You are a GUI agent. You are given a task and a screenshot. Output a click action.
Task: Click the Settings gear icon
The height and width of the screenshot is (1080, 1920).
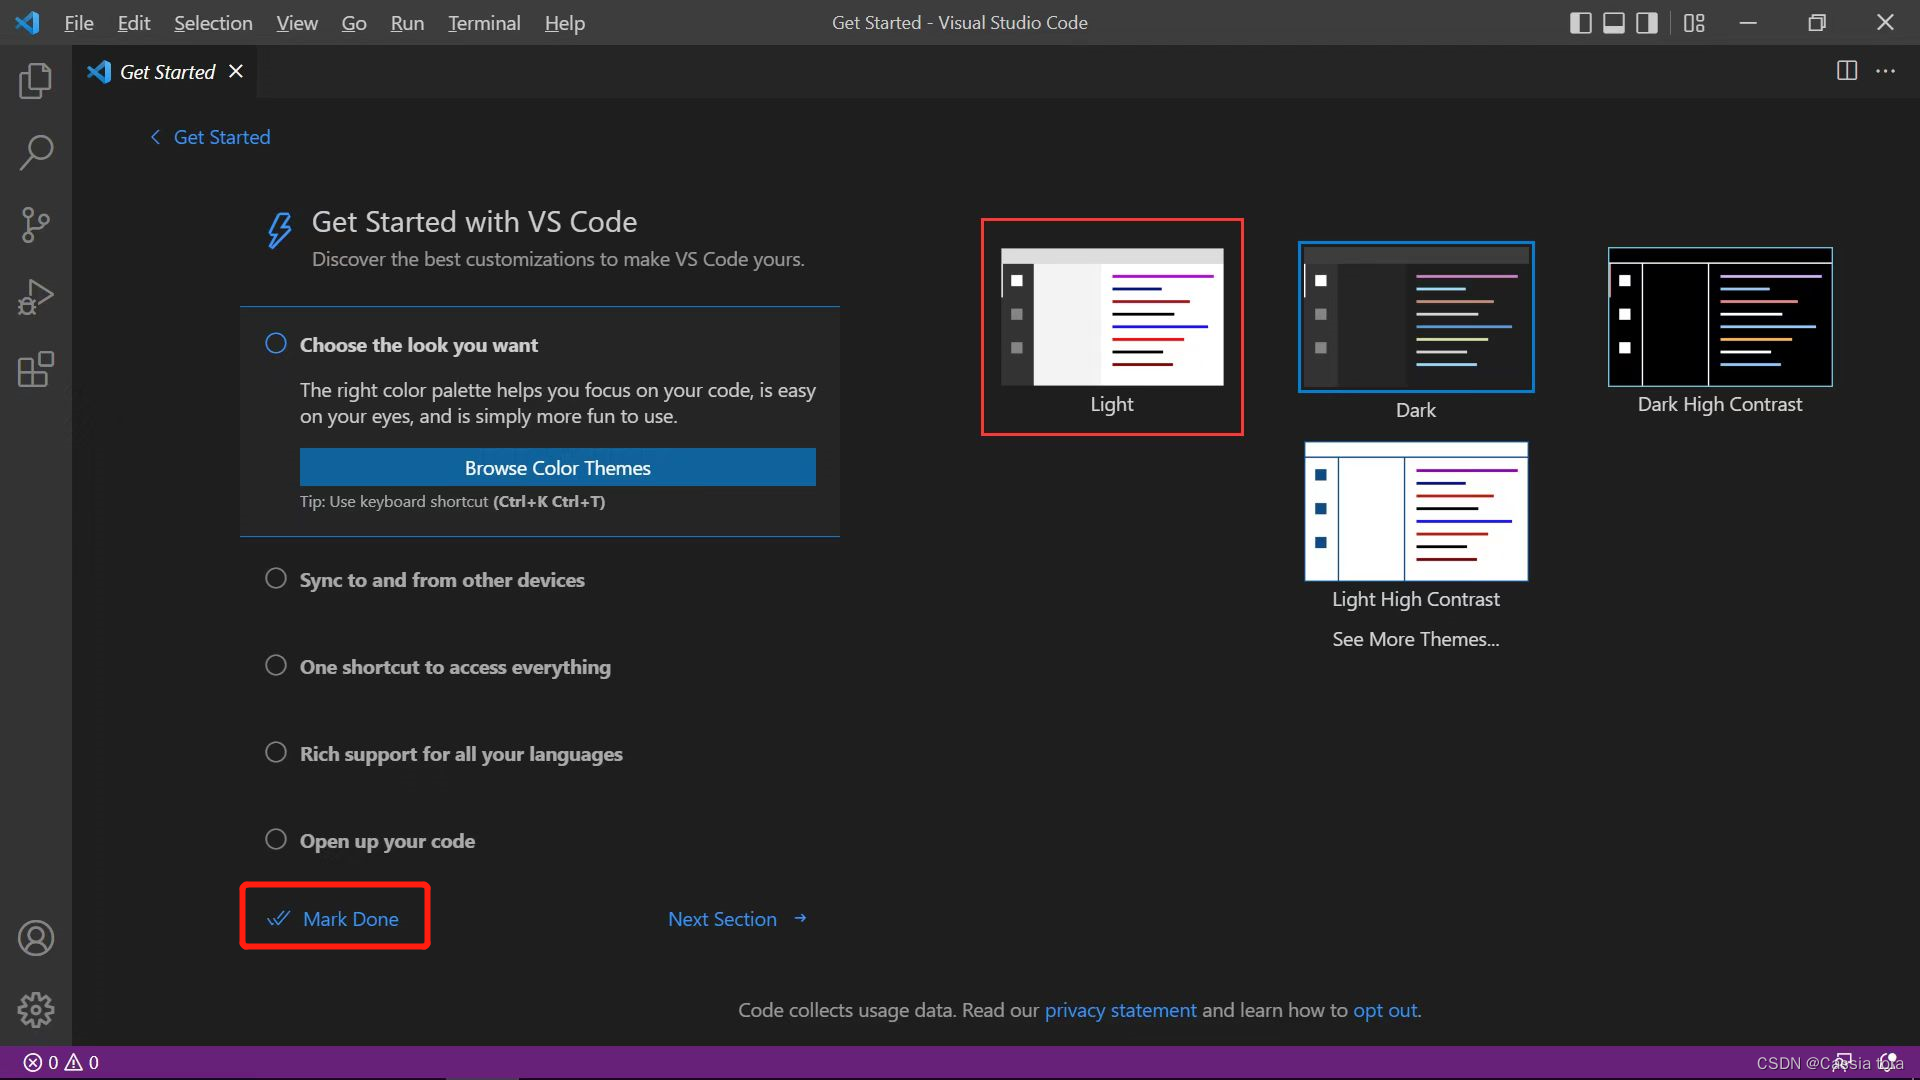(36, 1010)
